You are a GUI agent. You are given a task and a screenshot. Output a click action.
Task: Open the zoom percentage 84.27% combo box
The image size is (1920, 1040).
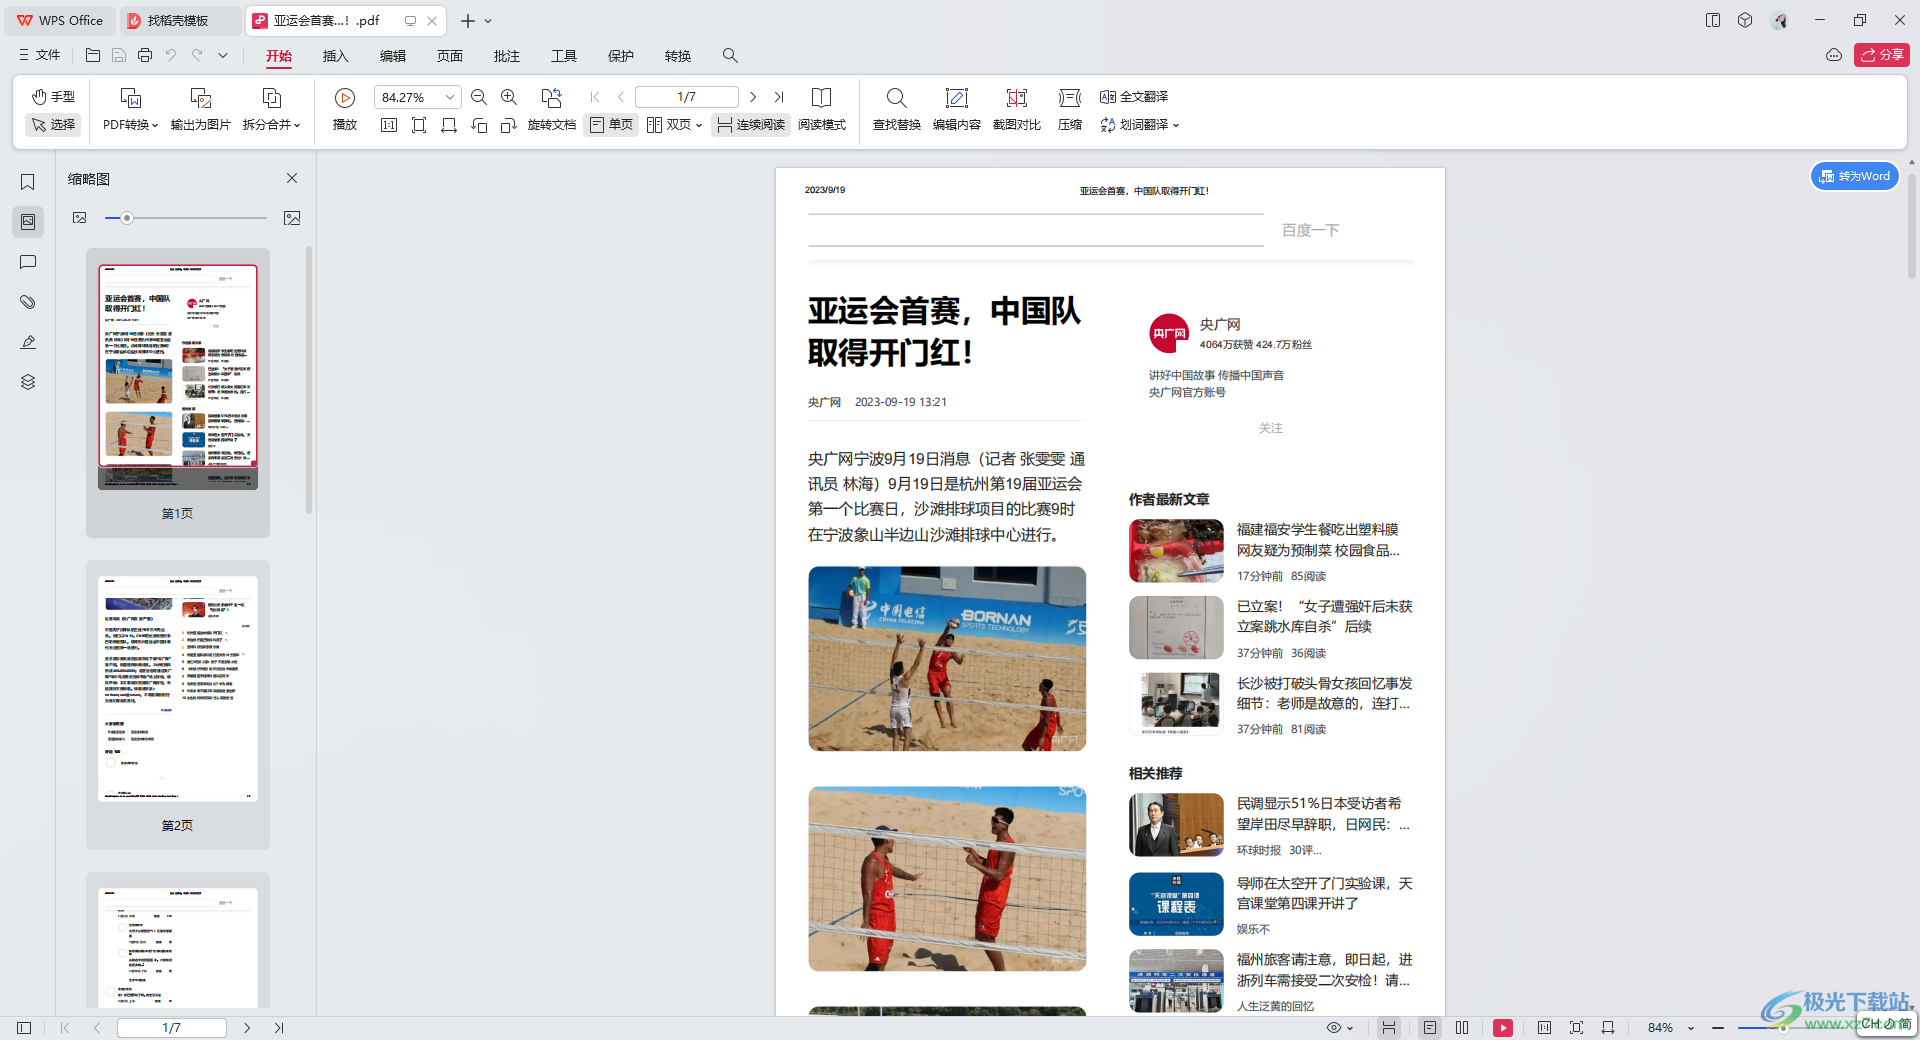(417, 97)
